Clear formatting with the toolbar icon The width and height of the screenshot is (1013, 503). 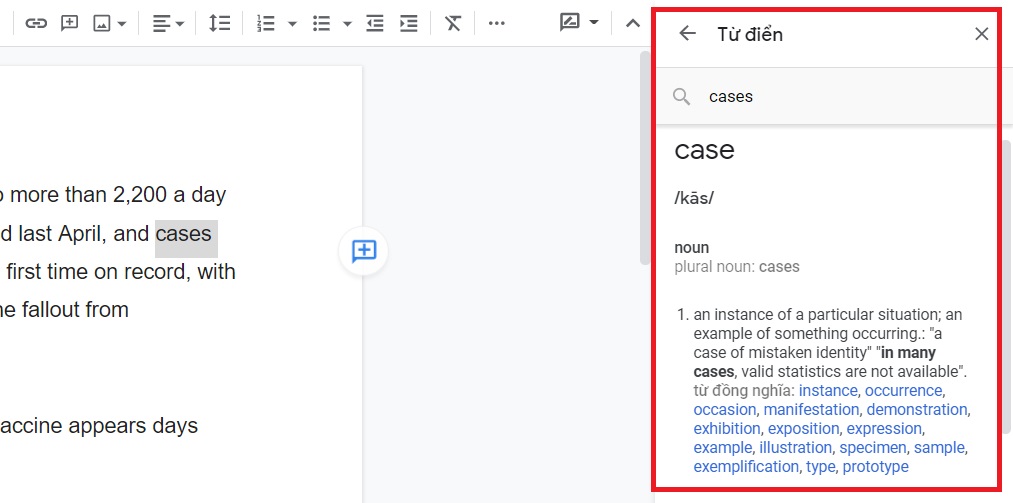pos(453,23)
